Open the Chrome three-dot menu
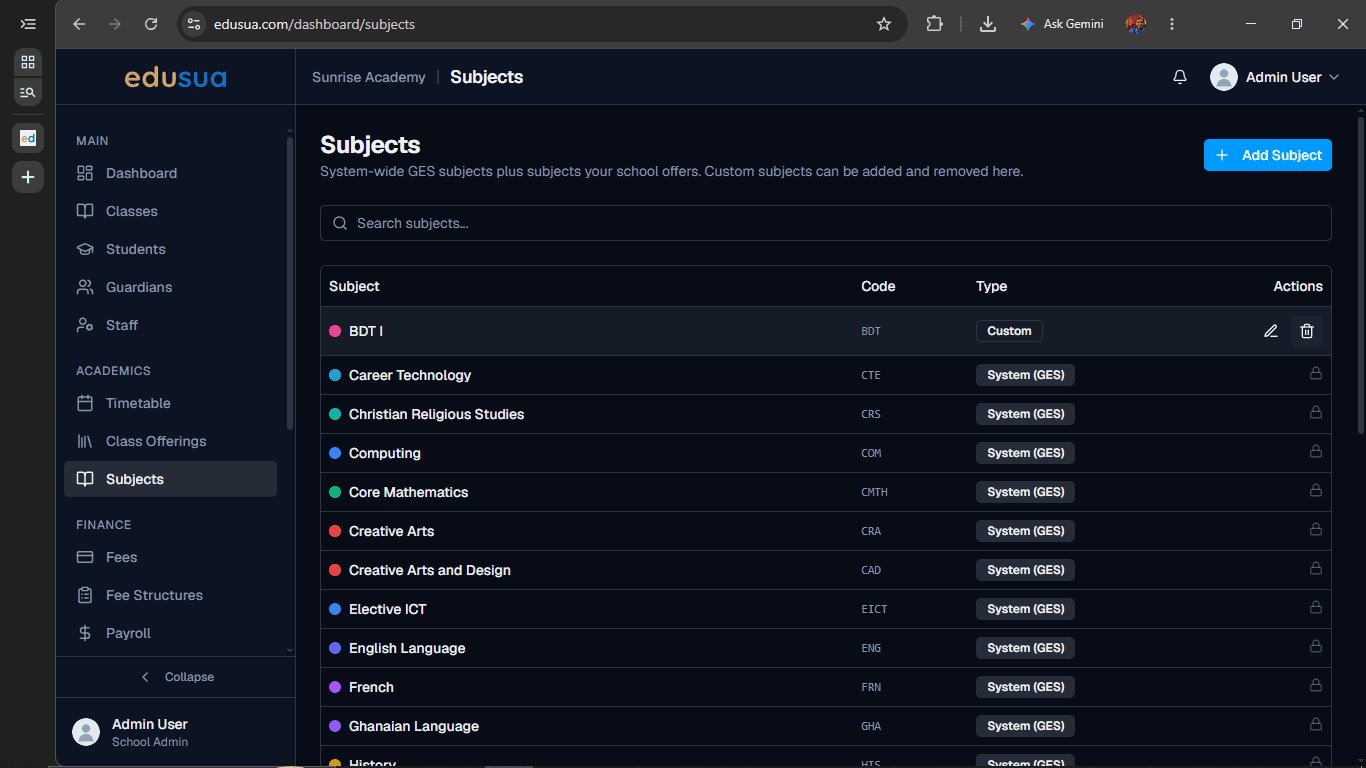The width and height of the screenshot is (1366, 768). pyautogui.click(x=1172, y=24)
